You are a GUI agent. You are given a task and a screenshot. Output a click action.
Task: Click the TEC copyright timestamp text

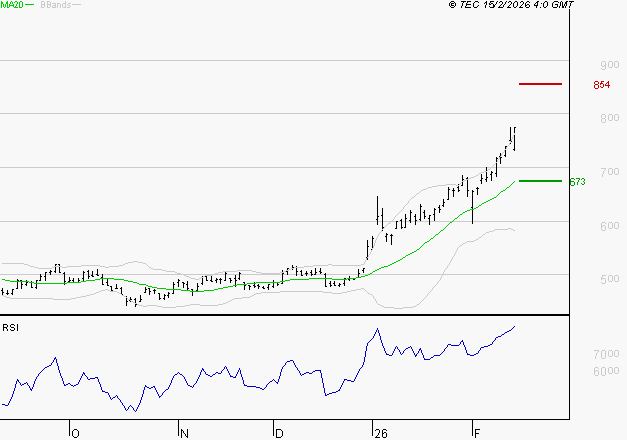coord(511,5)
